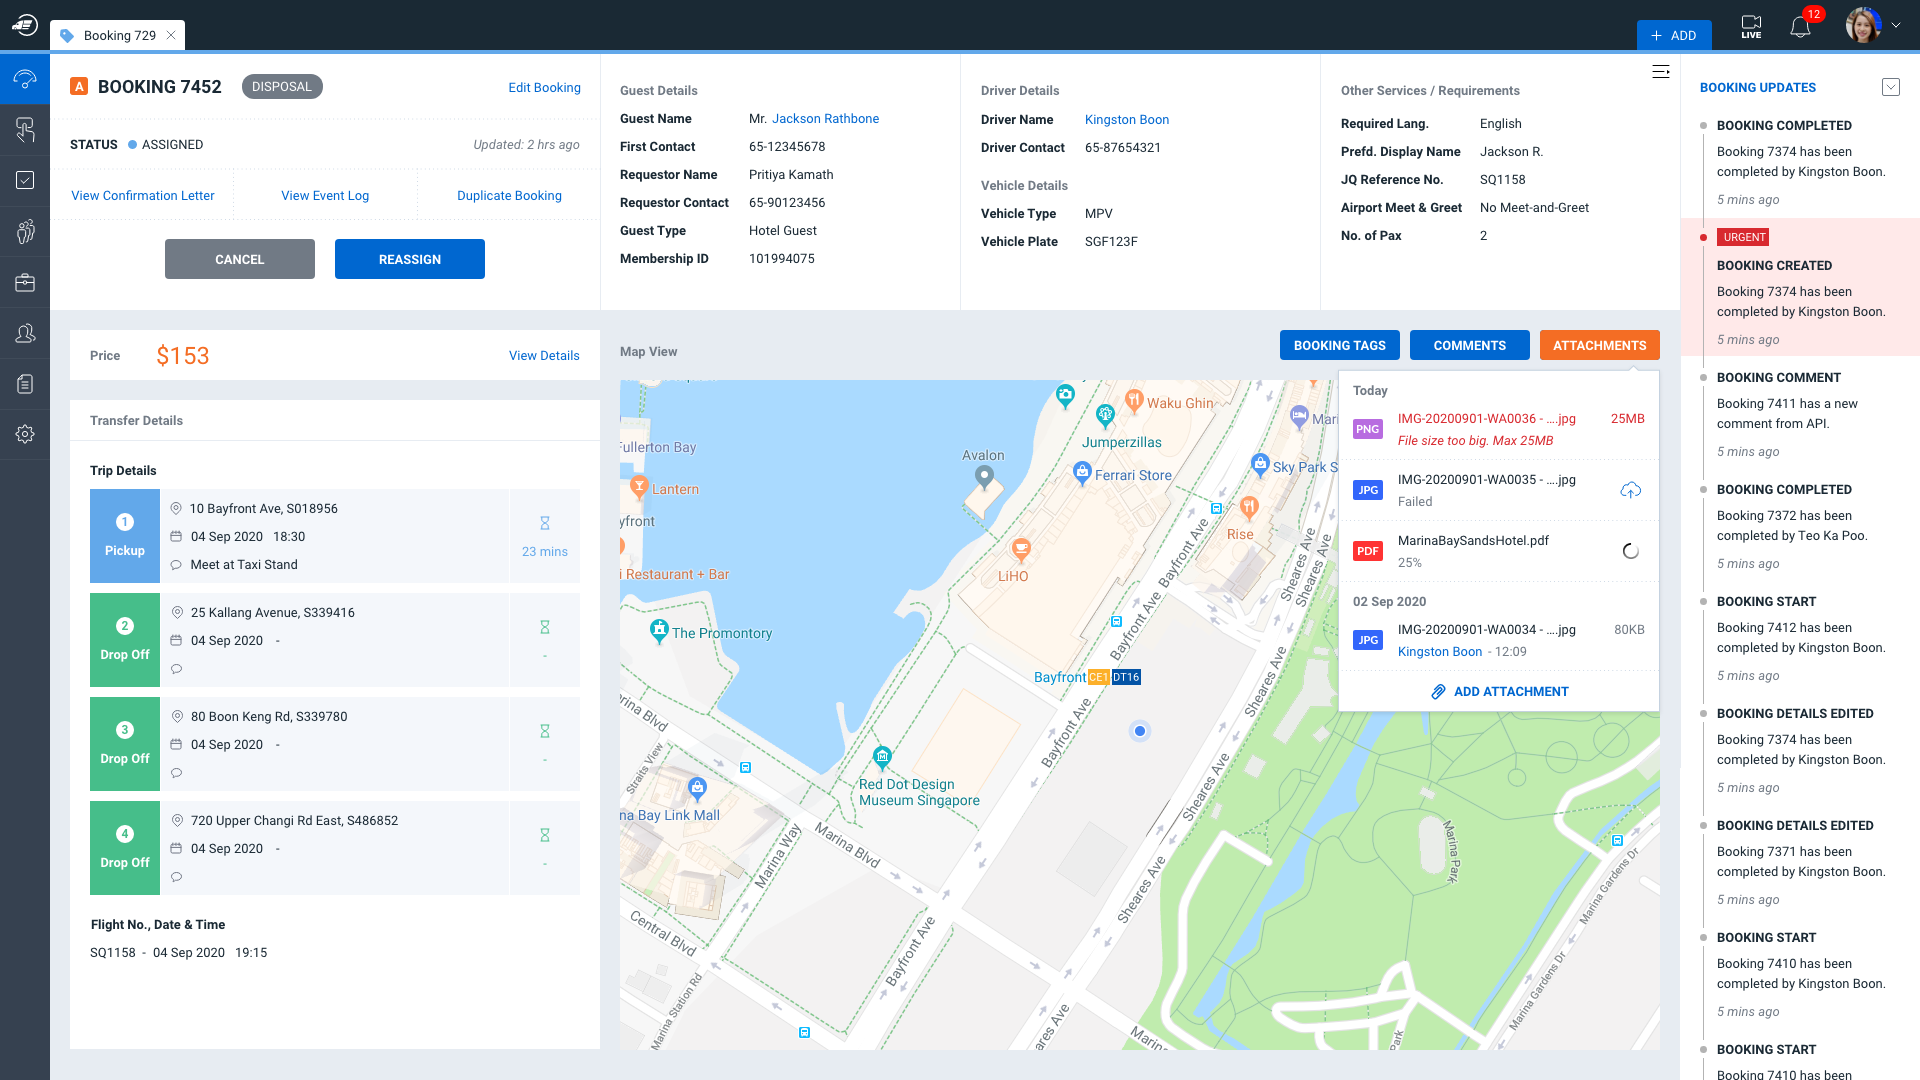Open the tasks checkmark sidebar icon
This screenshot has width=1920, height=1080.
click(25, 180)
